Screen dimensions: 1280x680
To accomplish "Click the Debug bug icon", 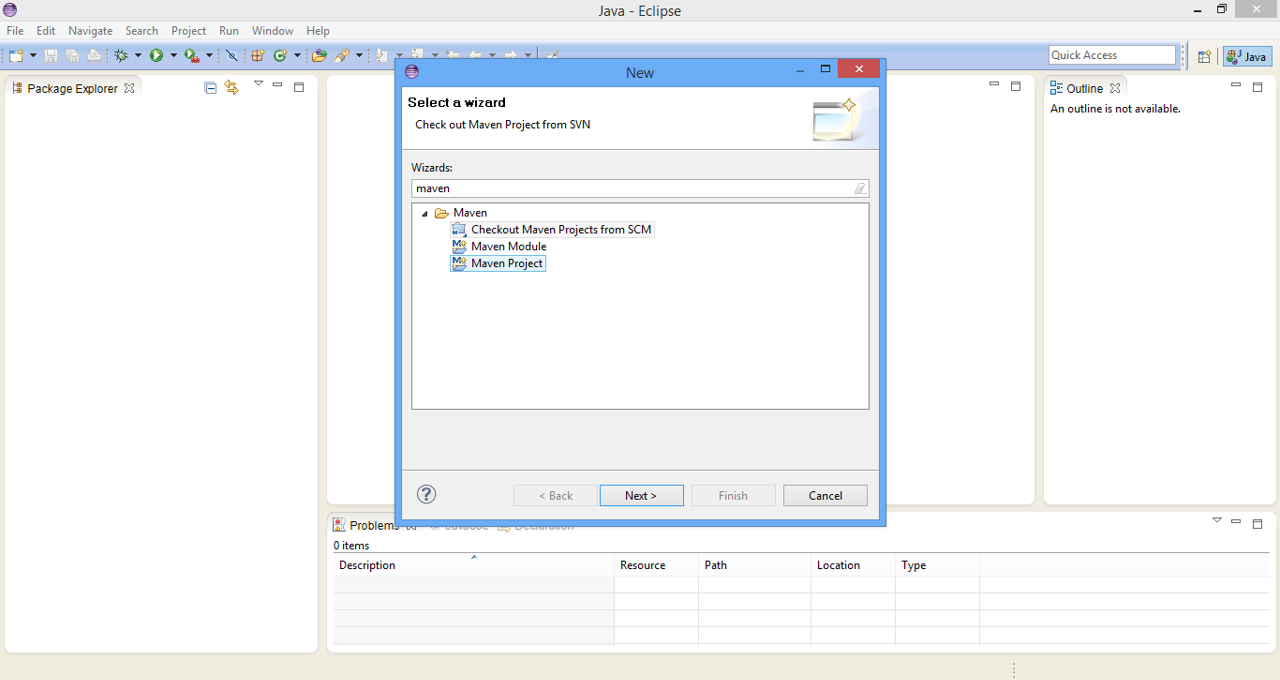I will 121,56.
